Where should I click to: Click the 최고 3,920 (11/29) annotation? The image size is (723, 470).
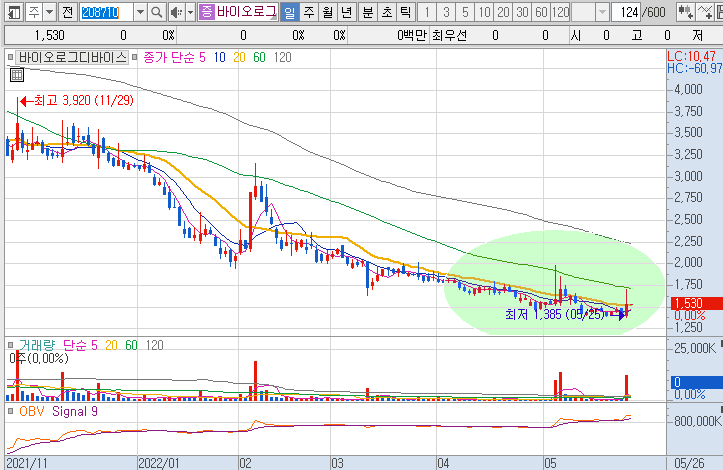coord(77,100)
